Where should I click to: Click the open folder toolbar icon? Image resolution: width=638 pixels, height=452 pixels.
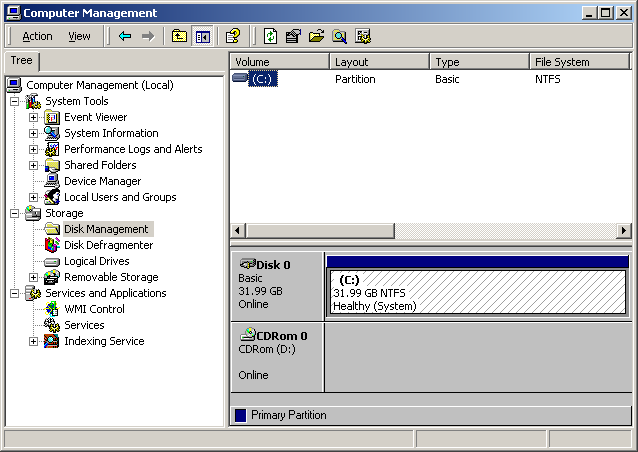coord(316,36)
